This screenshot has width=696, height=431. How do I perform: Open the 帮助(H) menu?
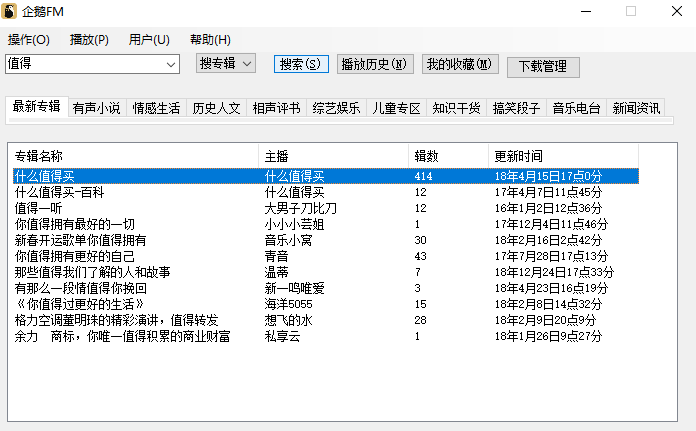[210, 40]
